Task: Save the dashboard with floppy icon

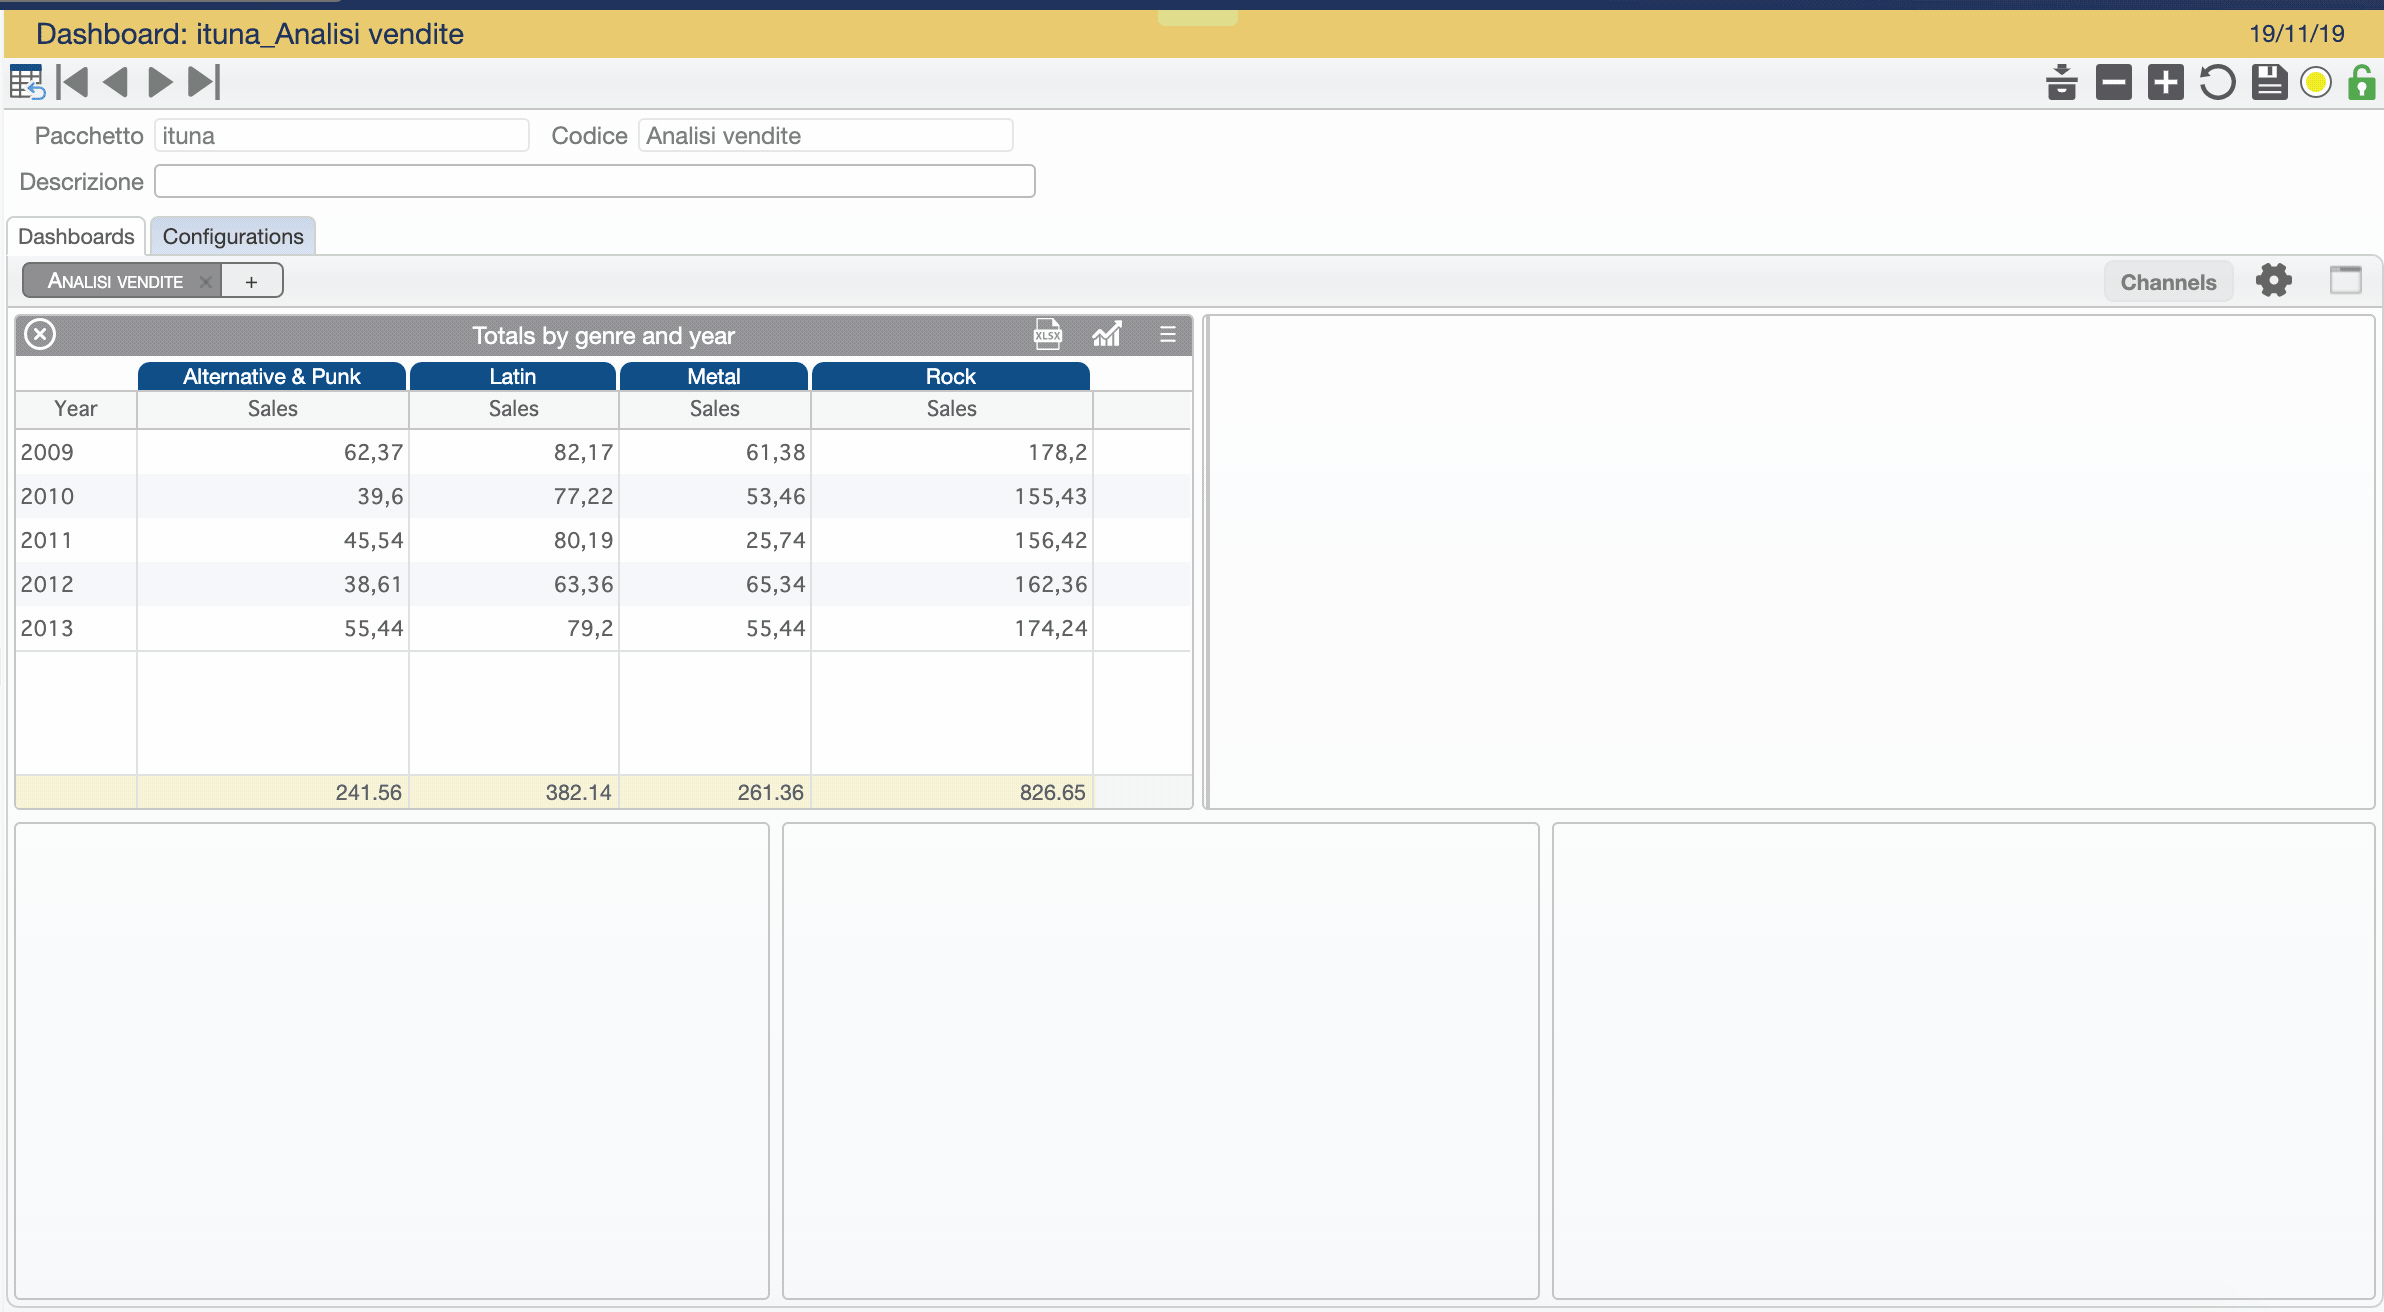Action: point(2270,82)
